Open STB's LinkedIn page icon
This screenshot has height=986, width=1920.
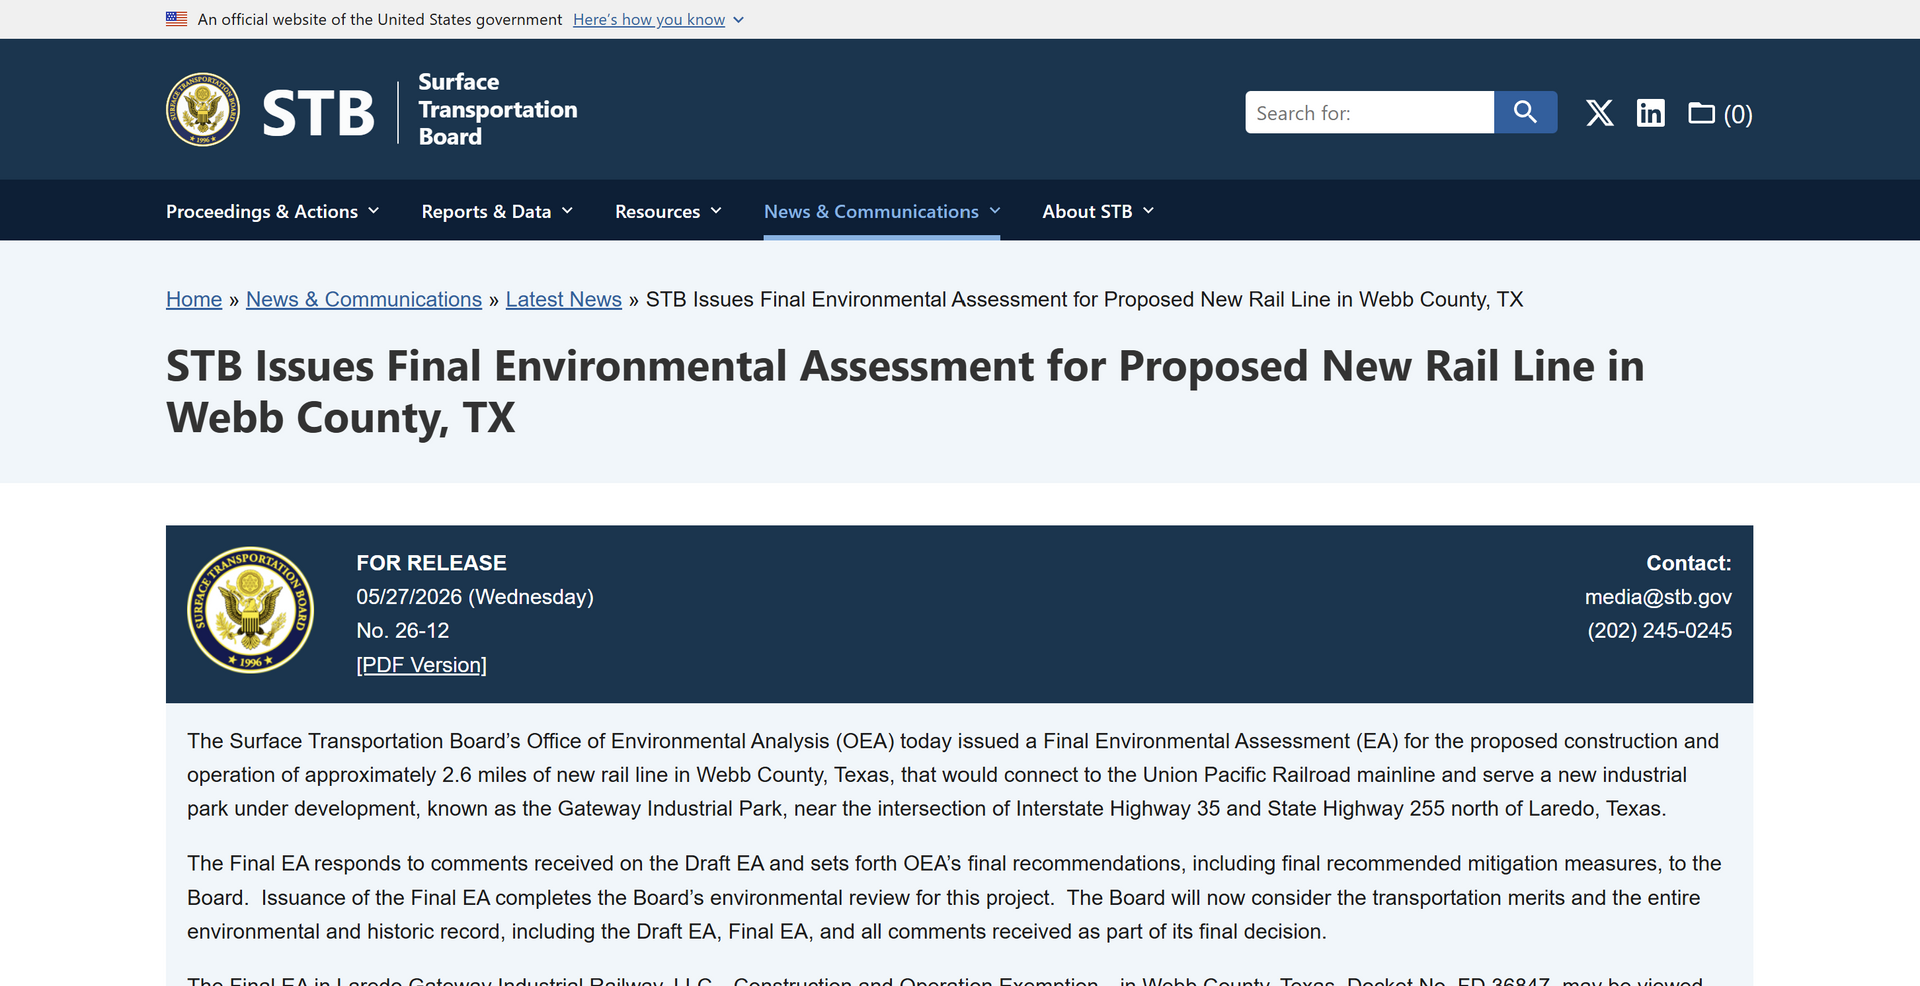click(1650, 113)
